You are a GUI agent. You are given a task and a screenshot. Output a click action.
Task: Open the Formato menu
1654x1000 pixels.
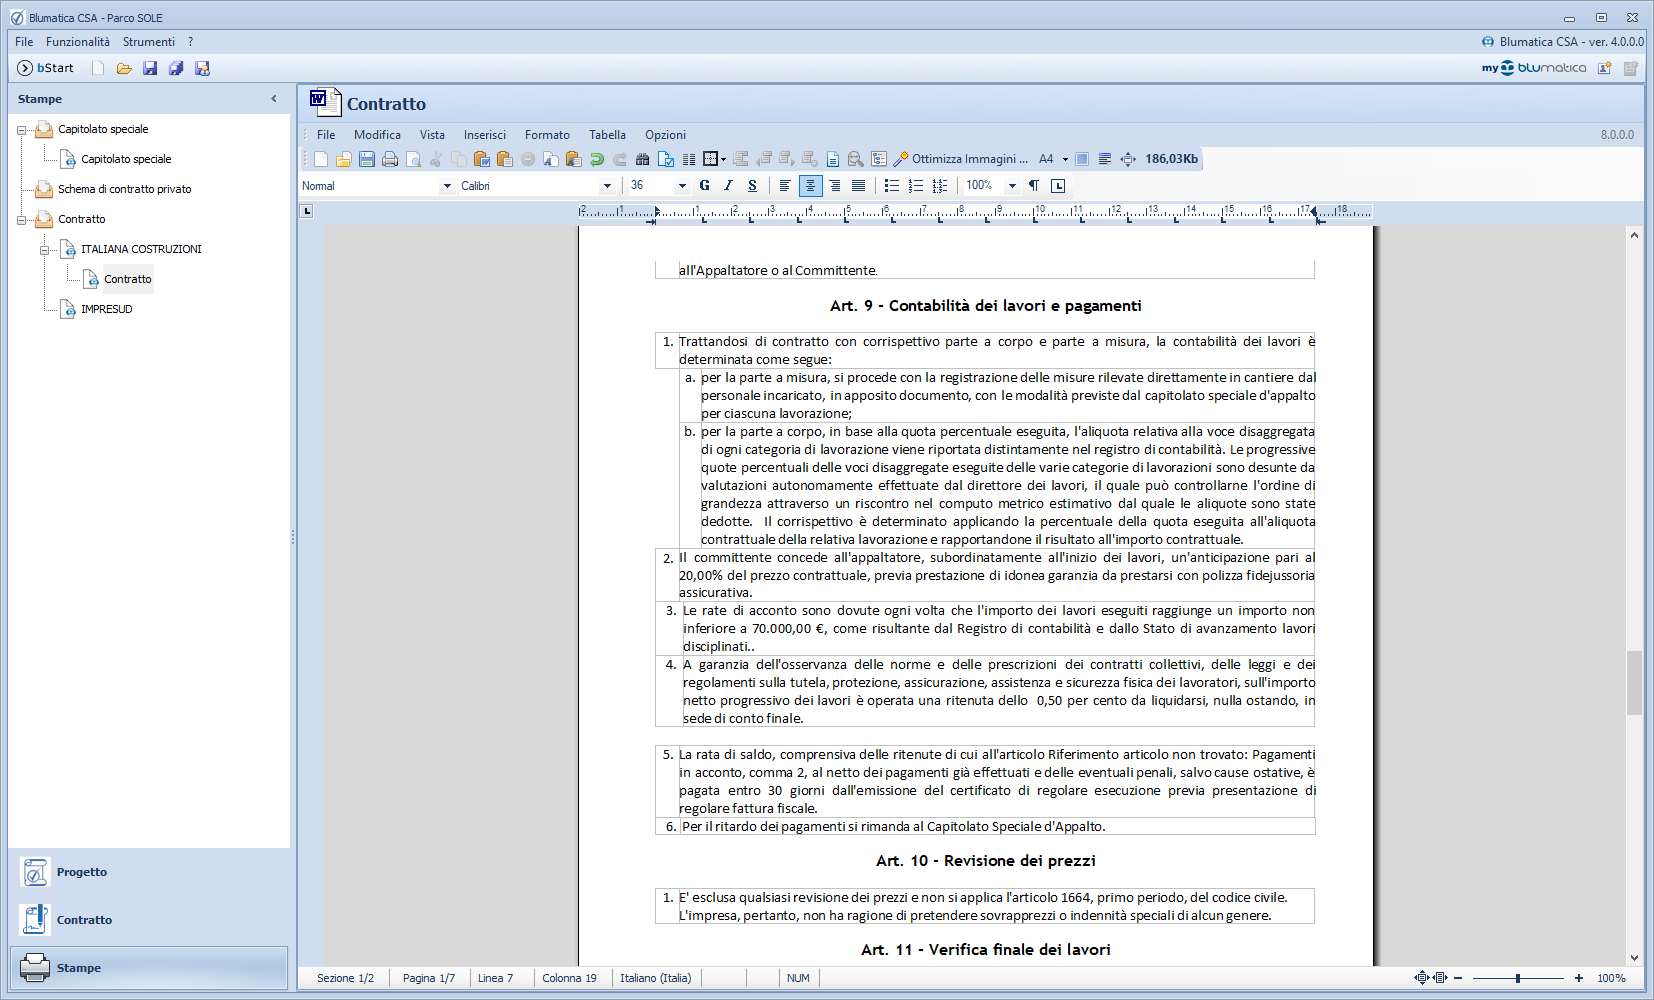click(547, 135)
